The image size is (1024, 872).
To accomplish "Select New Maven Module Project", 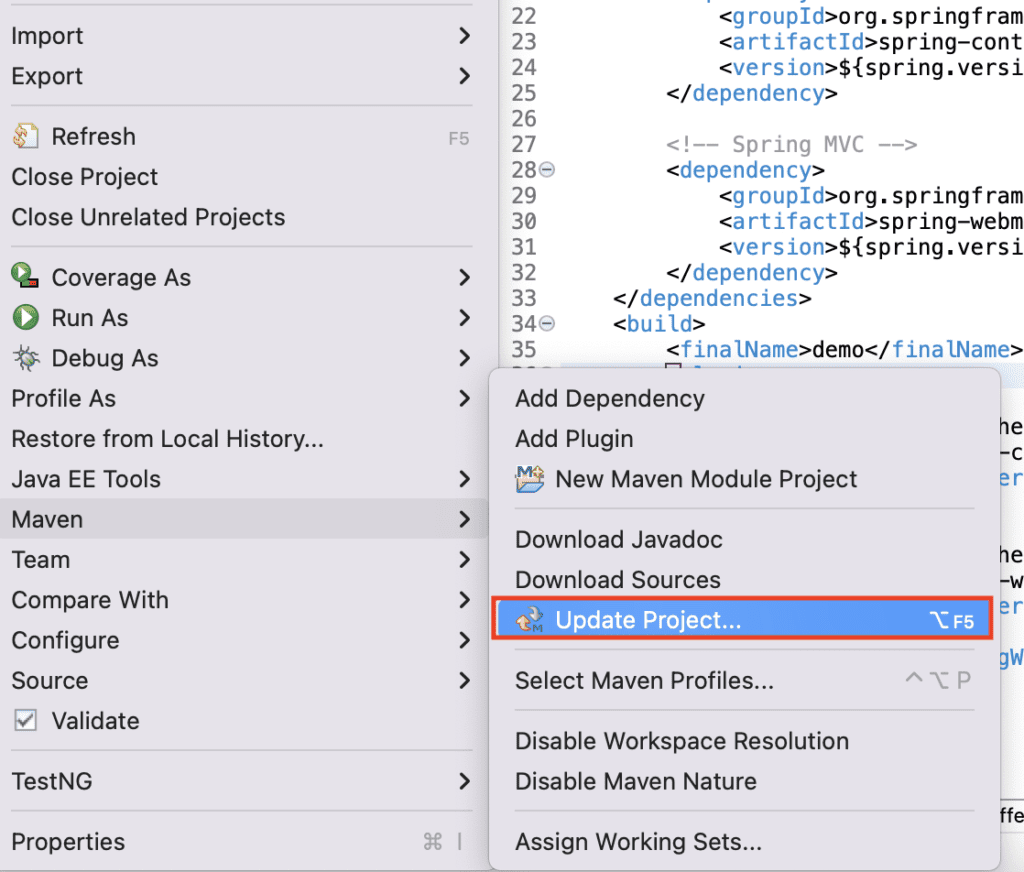I will click(x=744, y=479).
